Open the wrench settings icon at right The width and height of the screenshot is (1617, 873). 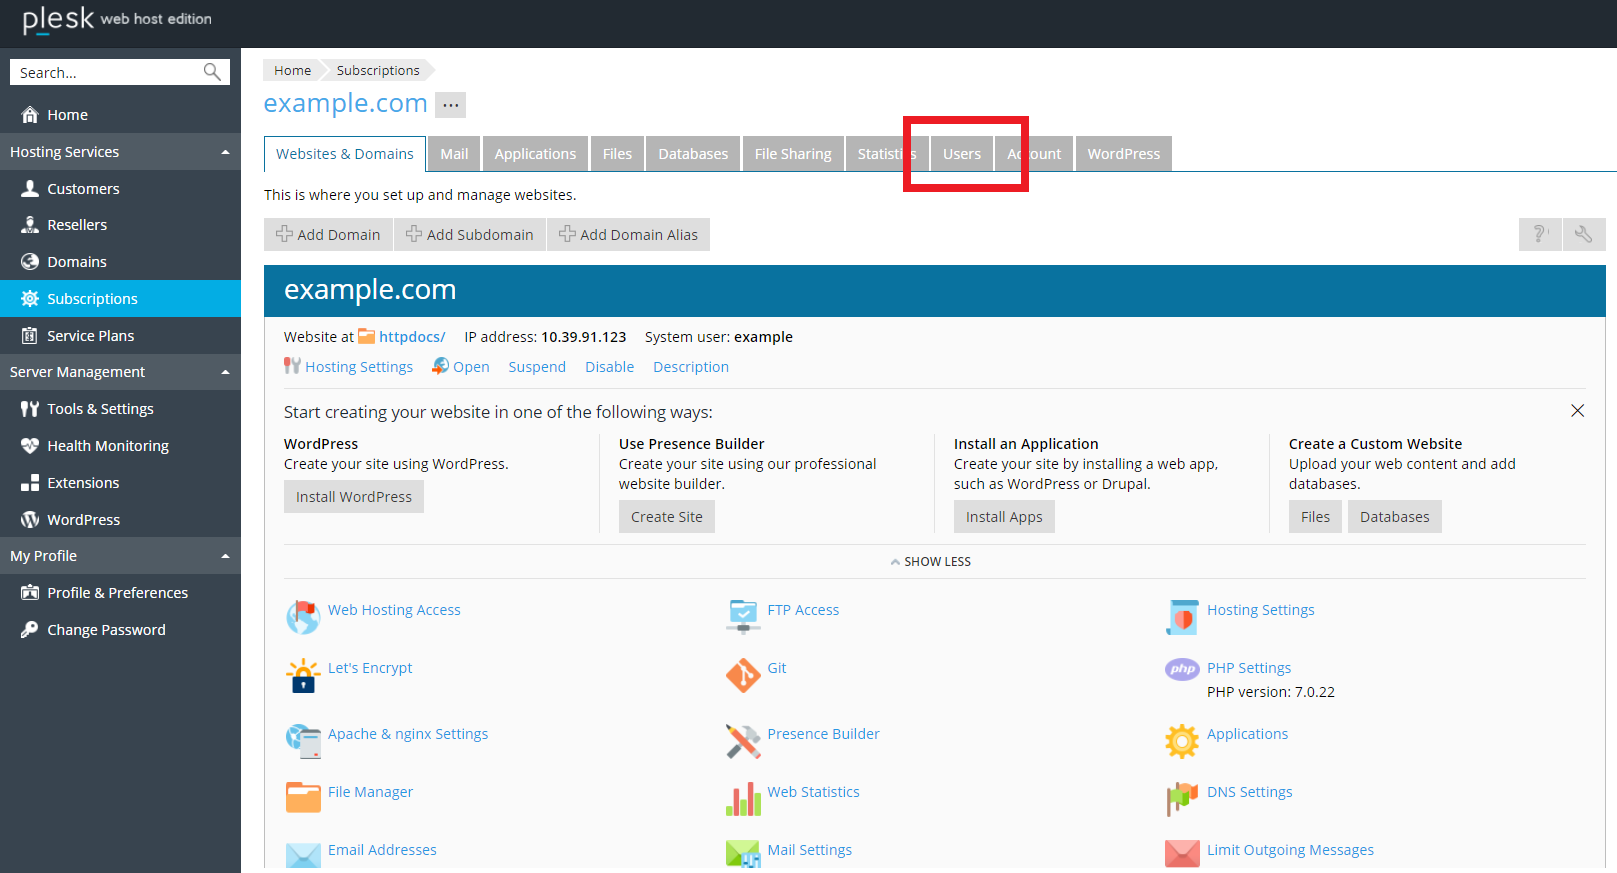coord(1584,234)
